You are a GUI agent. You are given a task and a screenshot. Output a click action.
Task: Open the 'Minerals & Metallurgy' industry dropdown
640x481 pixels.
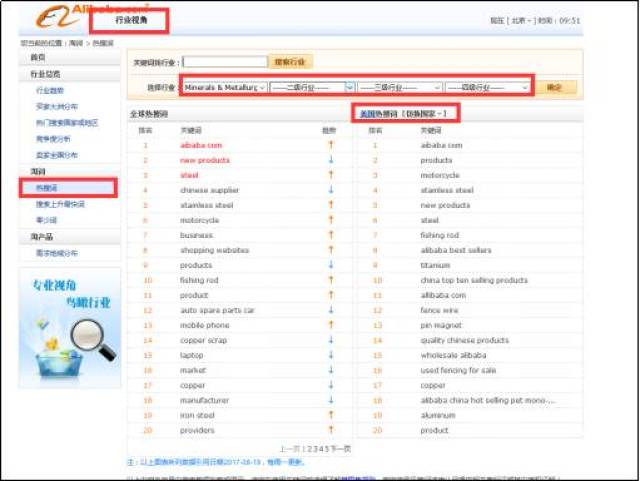click(224, 87)
